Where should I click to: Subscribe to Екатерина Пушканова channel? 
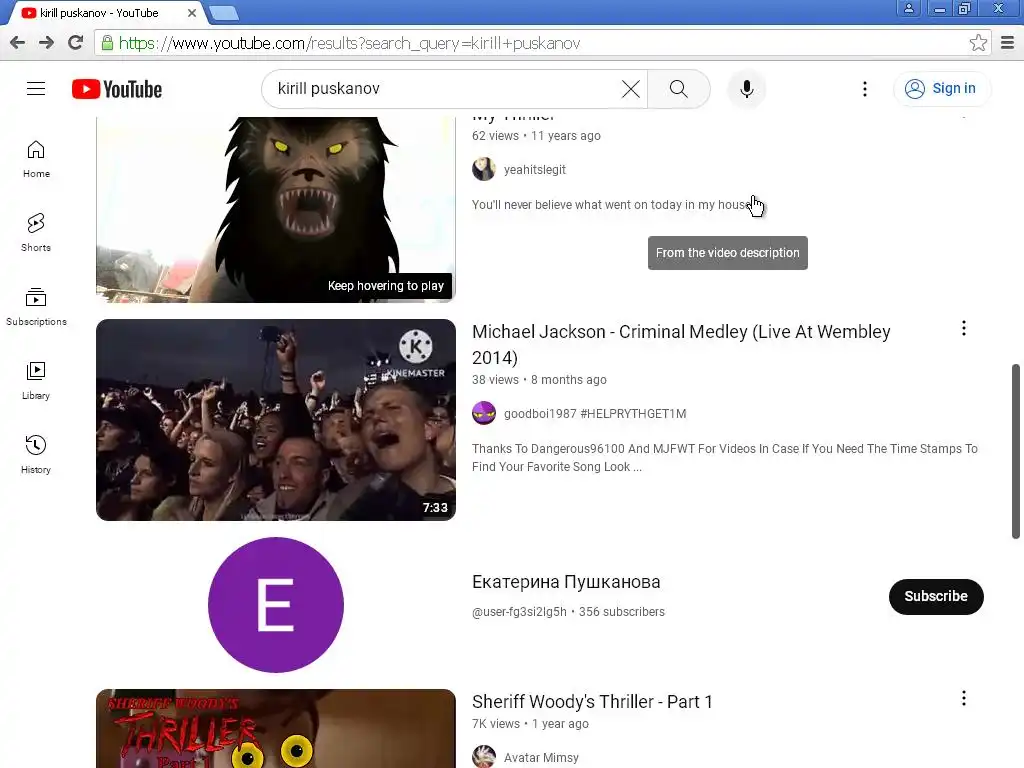pos(936,596)
